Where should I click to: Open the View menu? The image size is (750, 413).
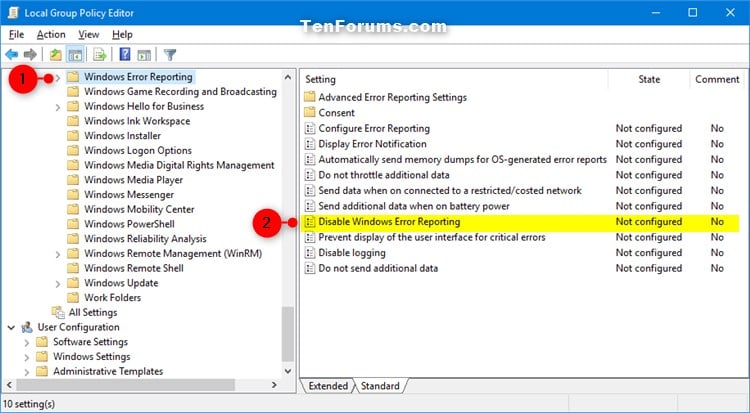(88, 34)
